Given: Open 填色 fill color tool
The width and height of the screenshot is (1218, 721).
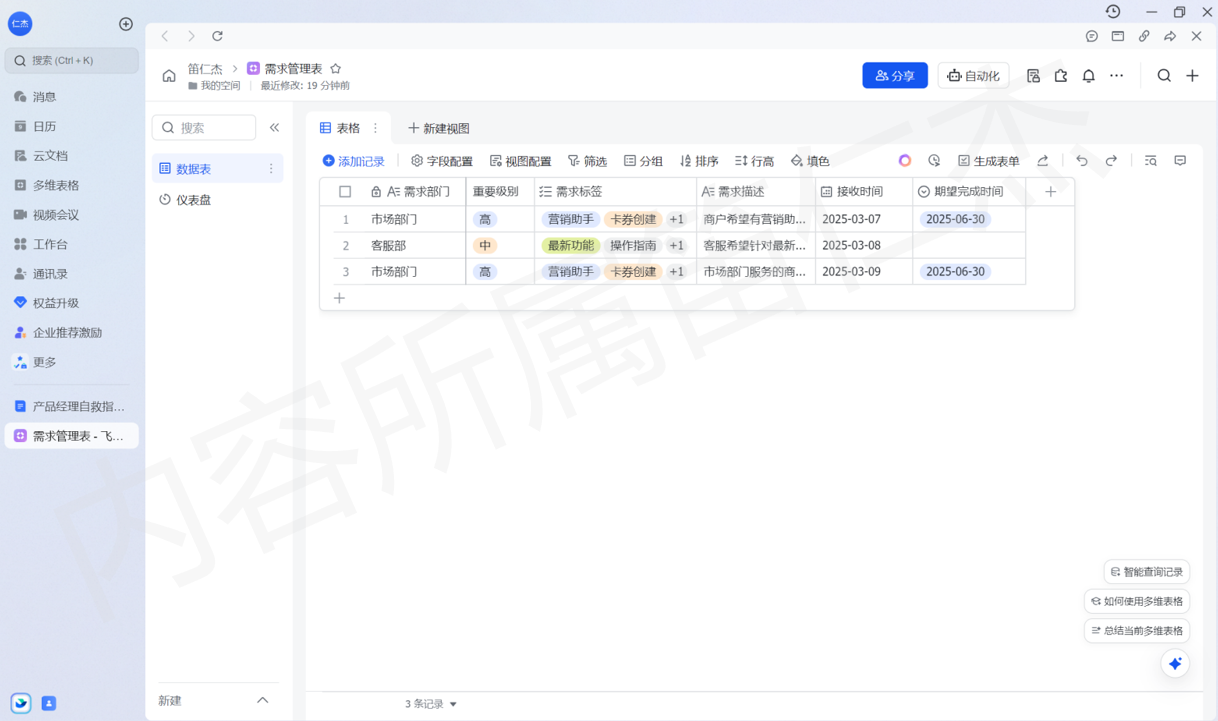Looking at the screenshot, I should click(810, 161).
